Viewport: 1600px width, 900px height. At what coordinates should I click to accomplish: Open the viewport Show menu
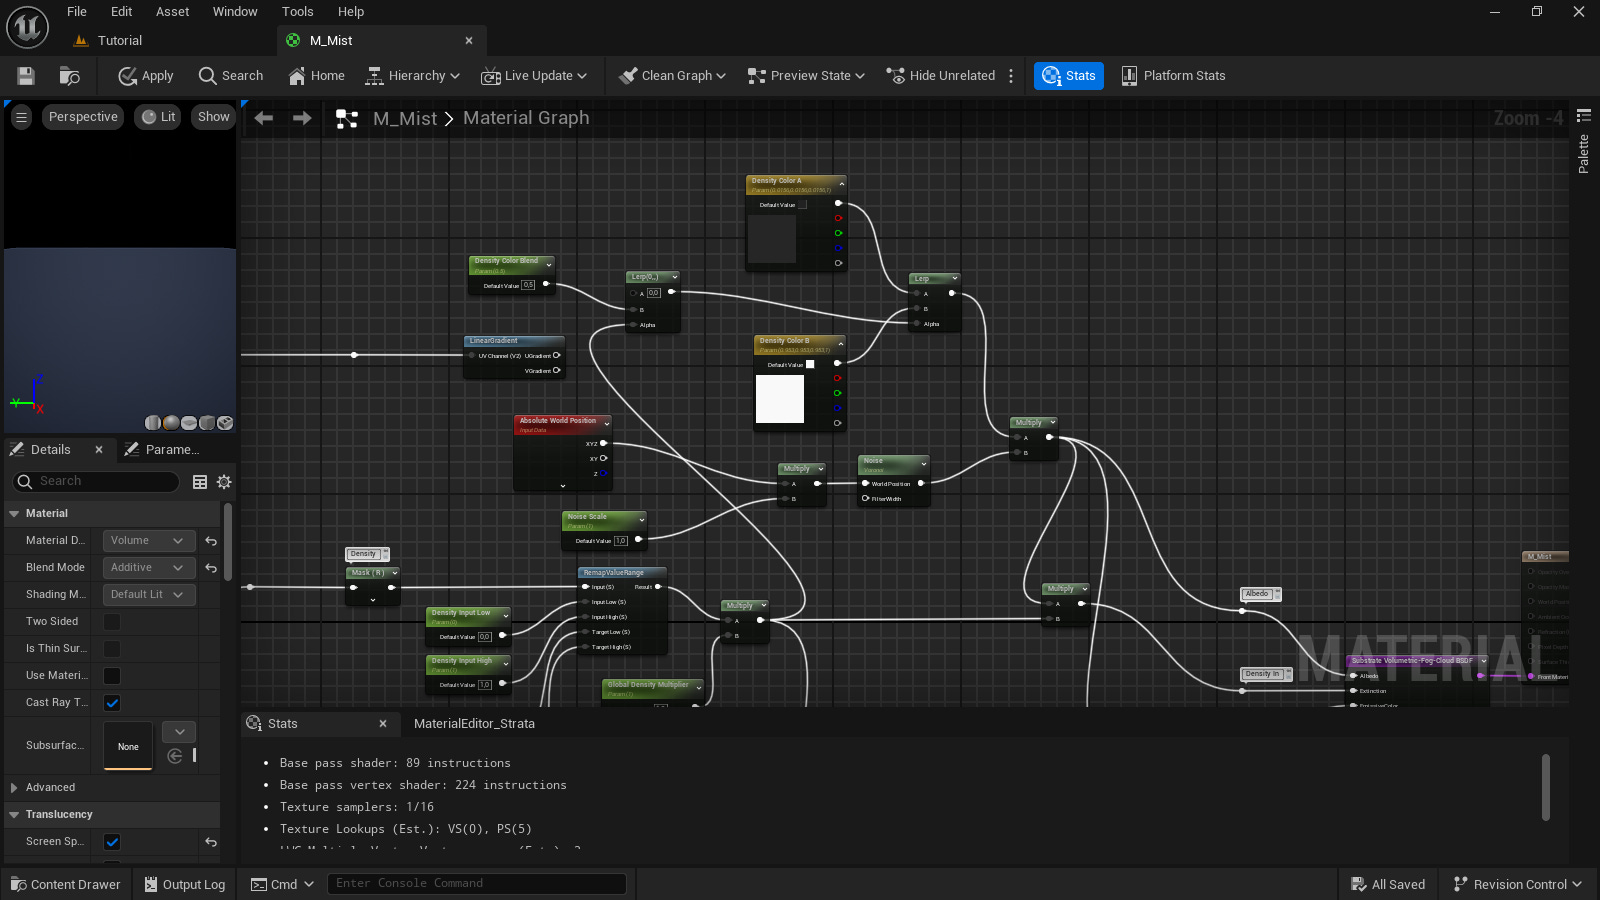[213, 117]
